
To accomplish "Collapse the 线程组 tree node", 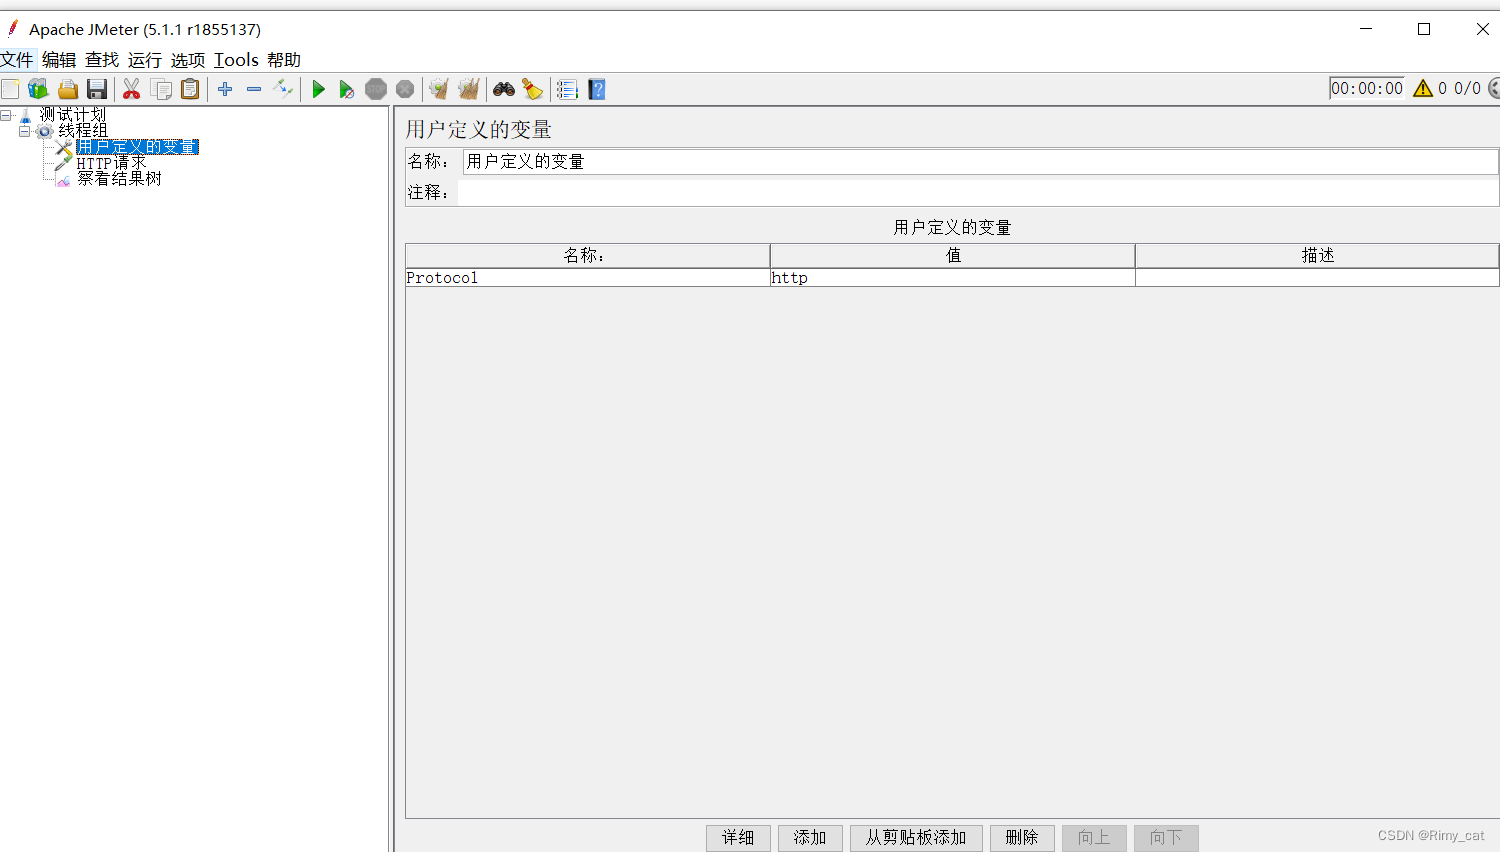I will click(x=25, y=131).
